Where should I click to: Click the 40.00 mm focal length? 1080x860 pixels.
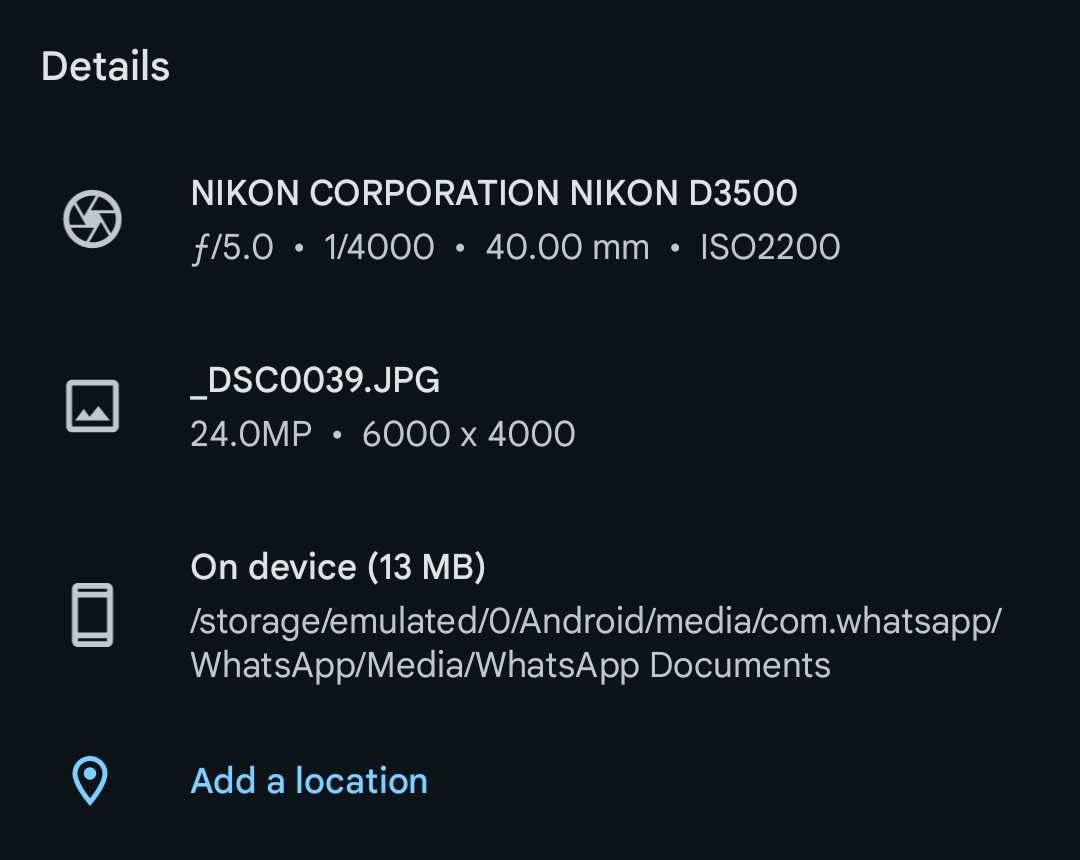tap(568, 247)
